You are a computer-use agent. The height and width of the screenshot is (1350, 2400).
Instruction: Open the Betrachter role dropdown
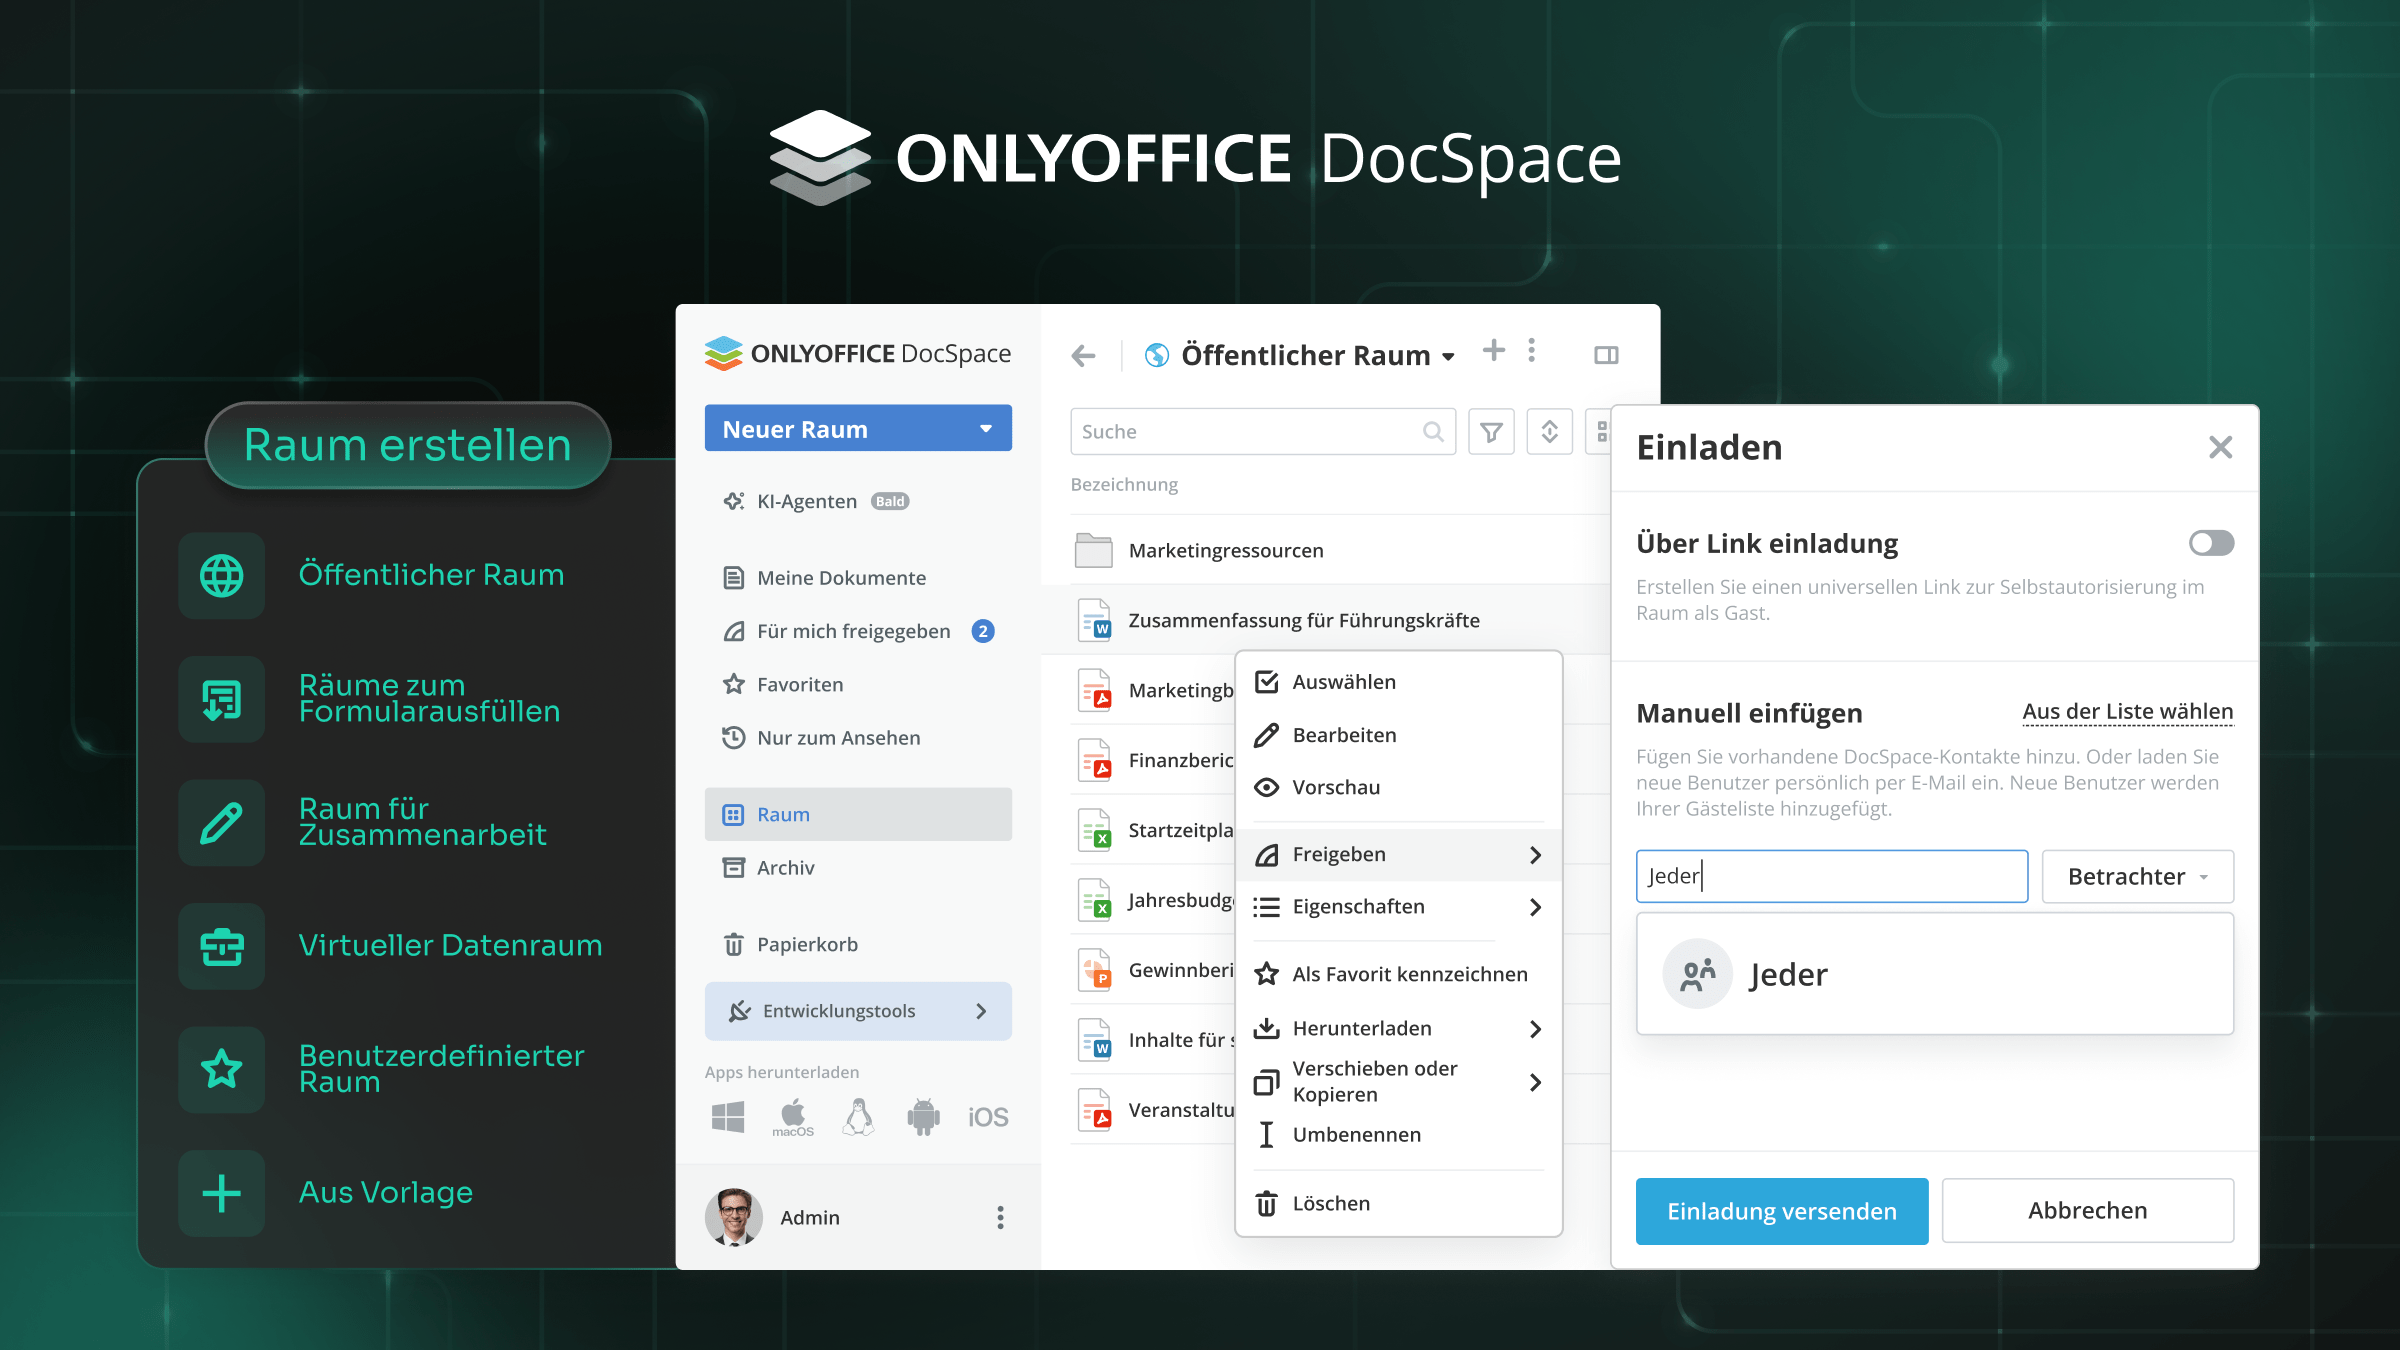[2137, 876]
